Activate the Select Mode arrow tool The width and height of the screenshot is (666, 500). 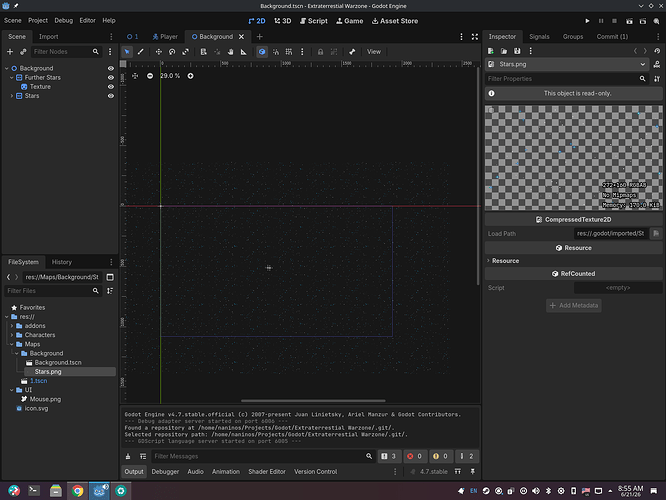(x=127, y=52)
